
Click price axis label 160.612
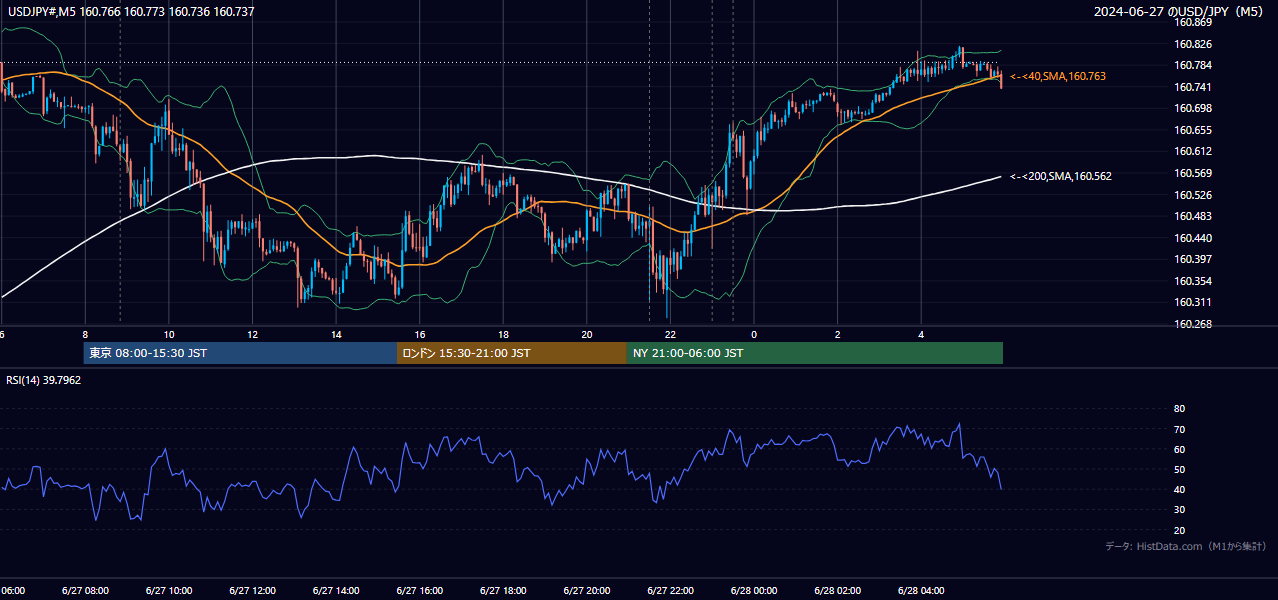tap(1193, 151)
